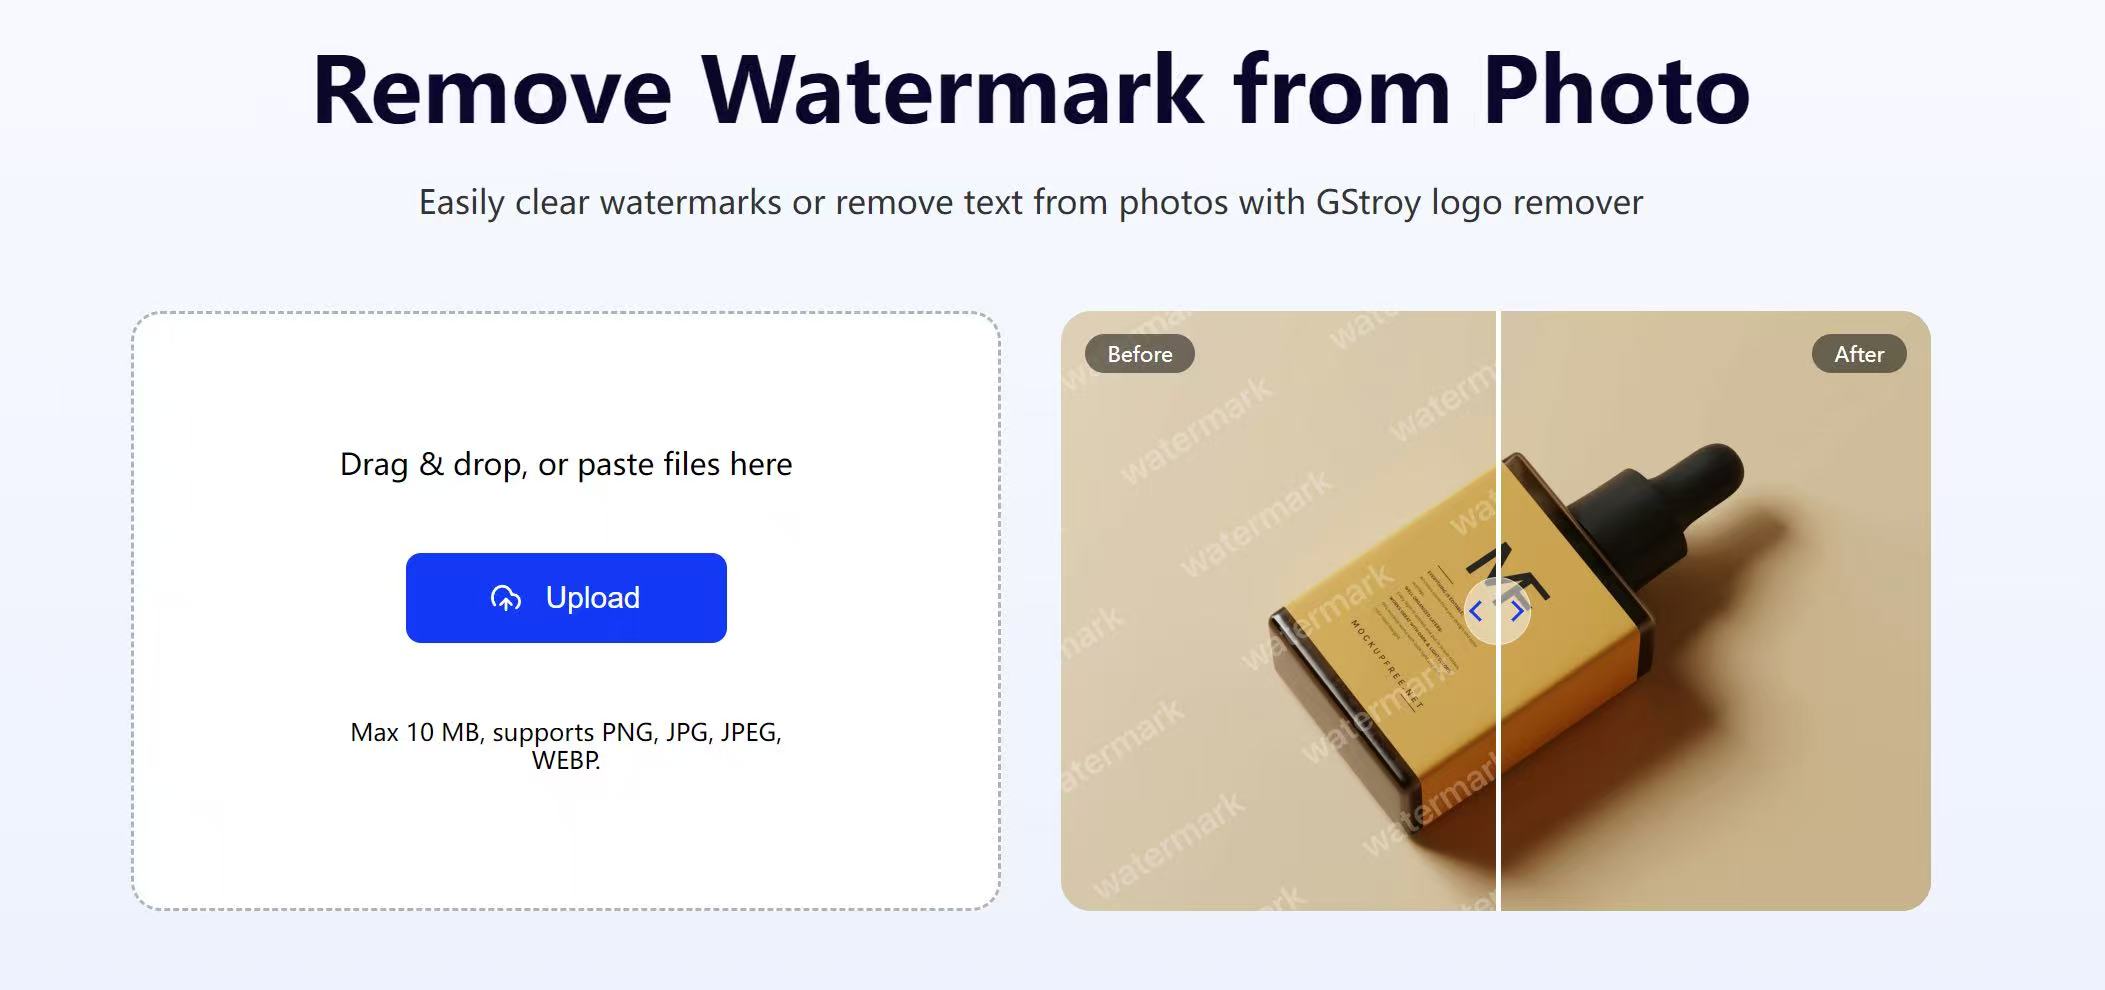The width and height of the screenshot is (2105, 990).
Task: Click the GStroy logo remover subtitle text
Action: 1031,202
